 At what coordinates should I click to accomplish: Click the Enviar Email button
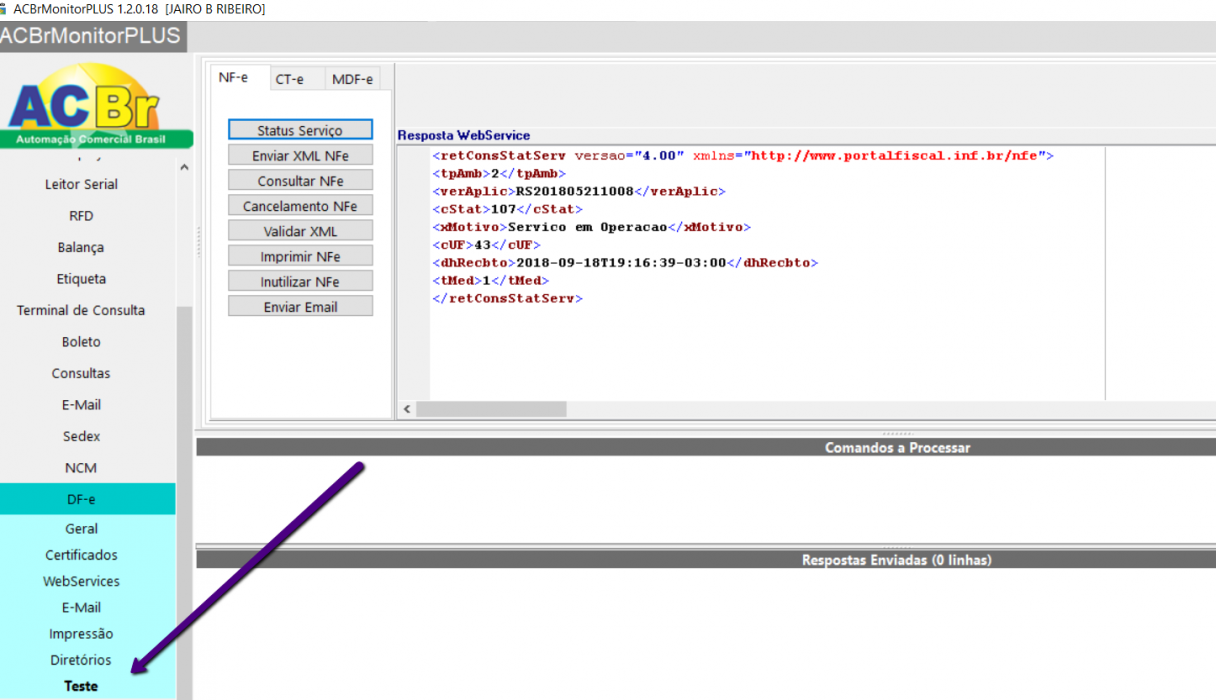(x=300, y=306)
